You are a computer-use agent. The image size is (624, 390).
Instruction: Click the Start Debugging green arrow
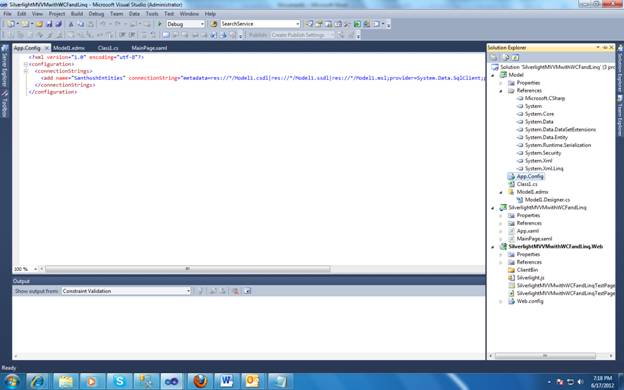tap(160, 24)
